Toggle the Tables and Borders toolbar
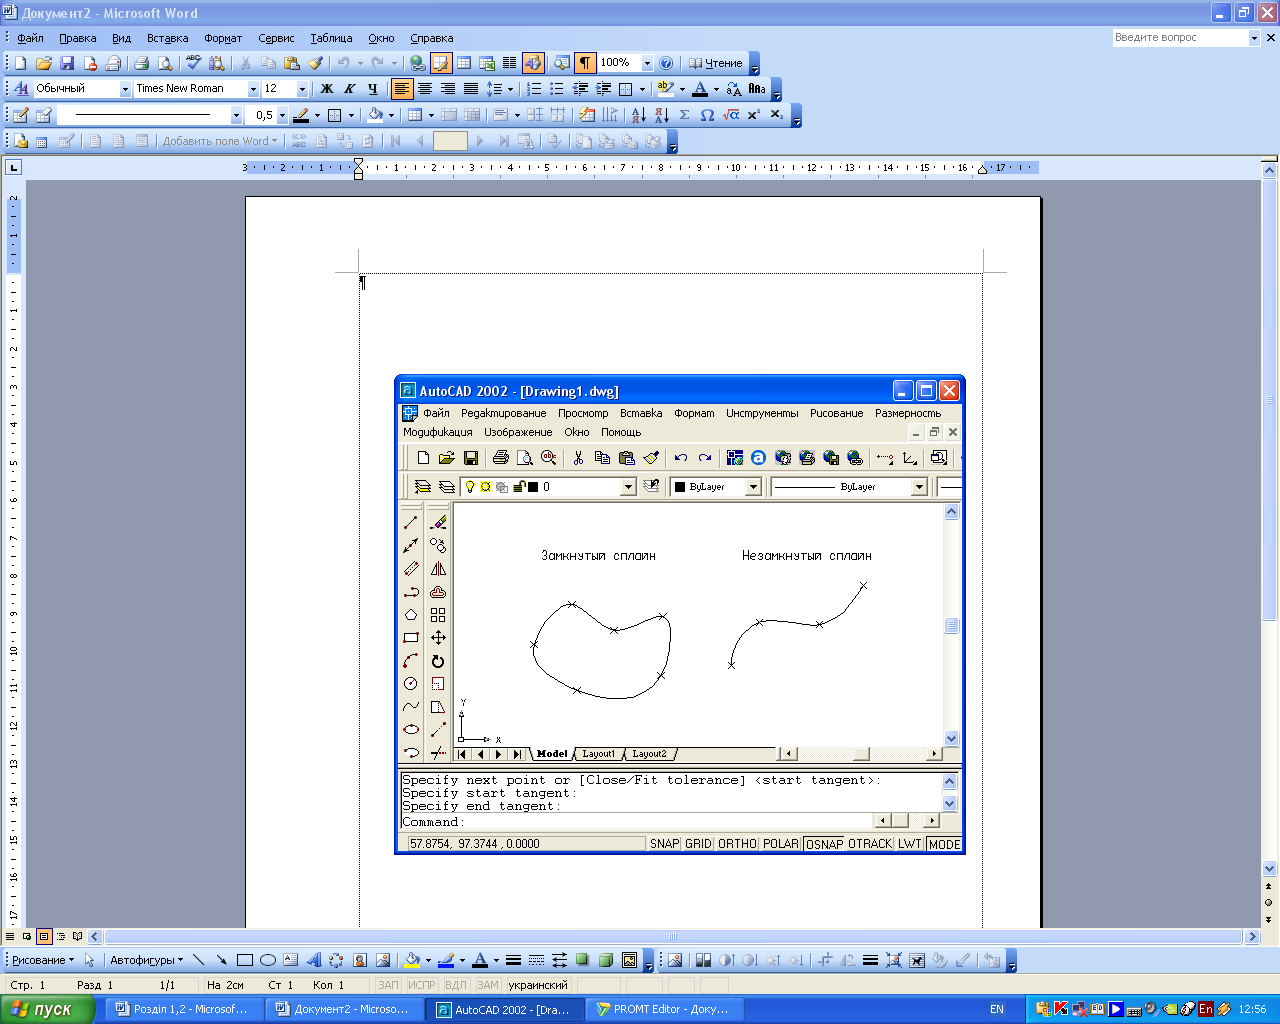Screen dimensions: 1280x1024 click(x=441, y=63)
